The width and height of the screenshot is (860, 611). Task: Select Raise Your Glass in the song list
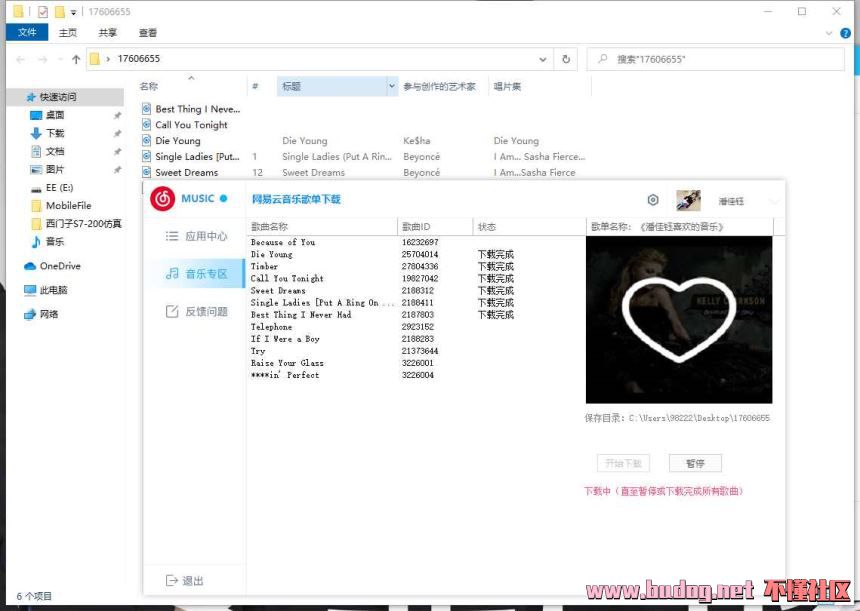click(x=287, y=363)
